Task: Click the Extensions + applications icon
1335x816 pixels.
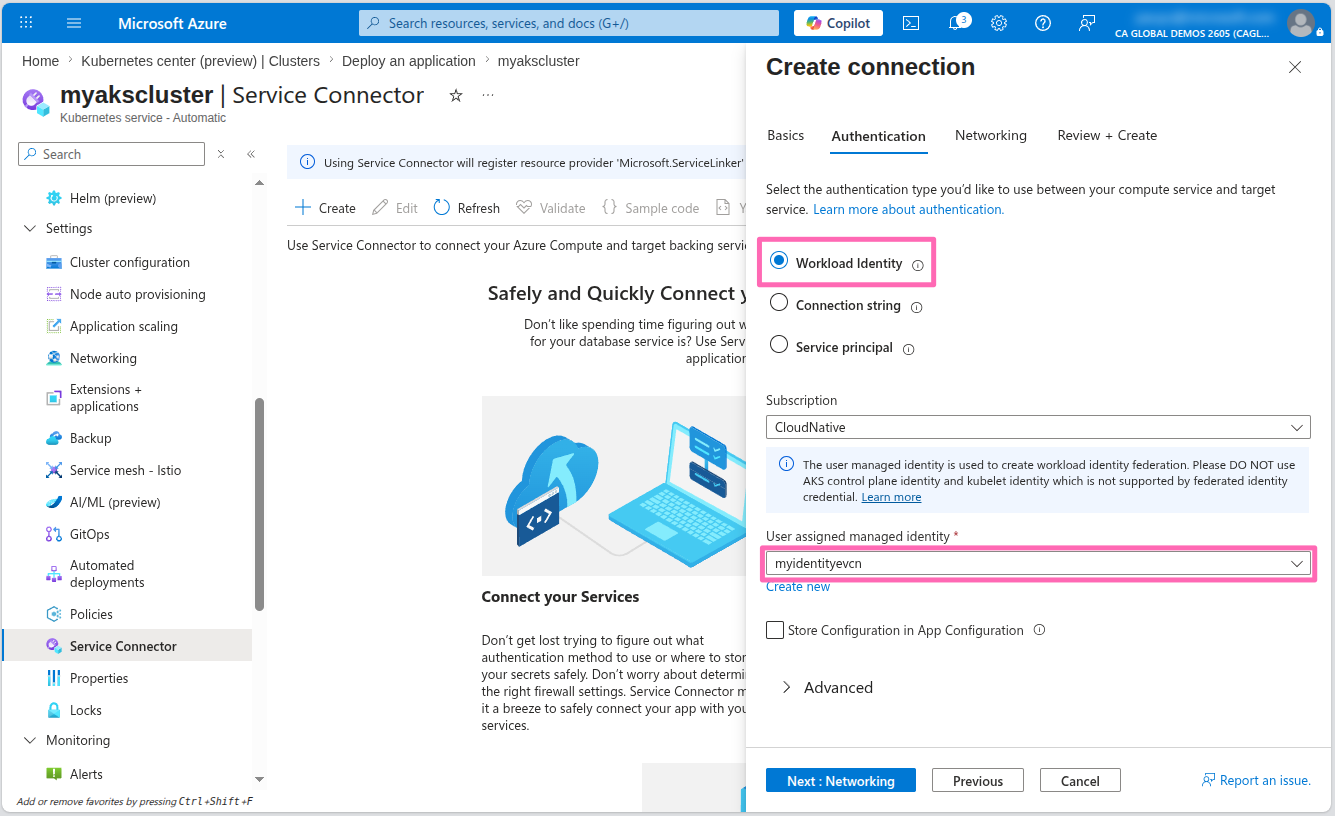Action: coord(54,398)
